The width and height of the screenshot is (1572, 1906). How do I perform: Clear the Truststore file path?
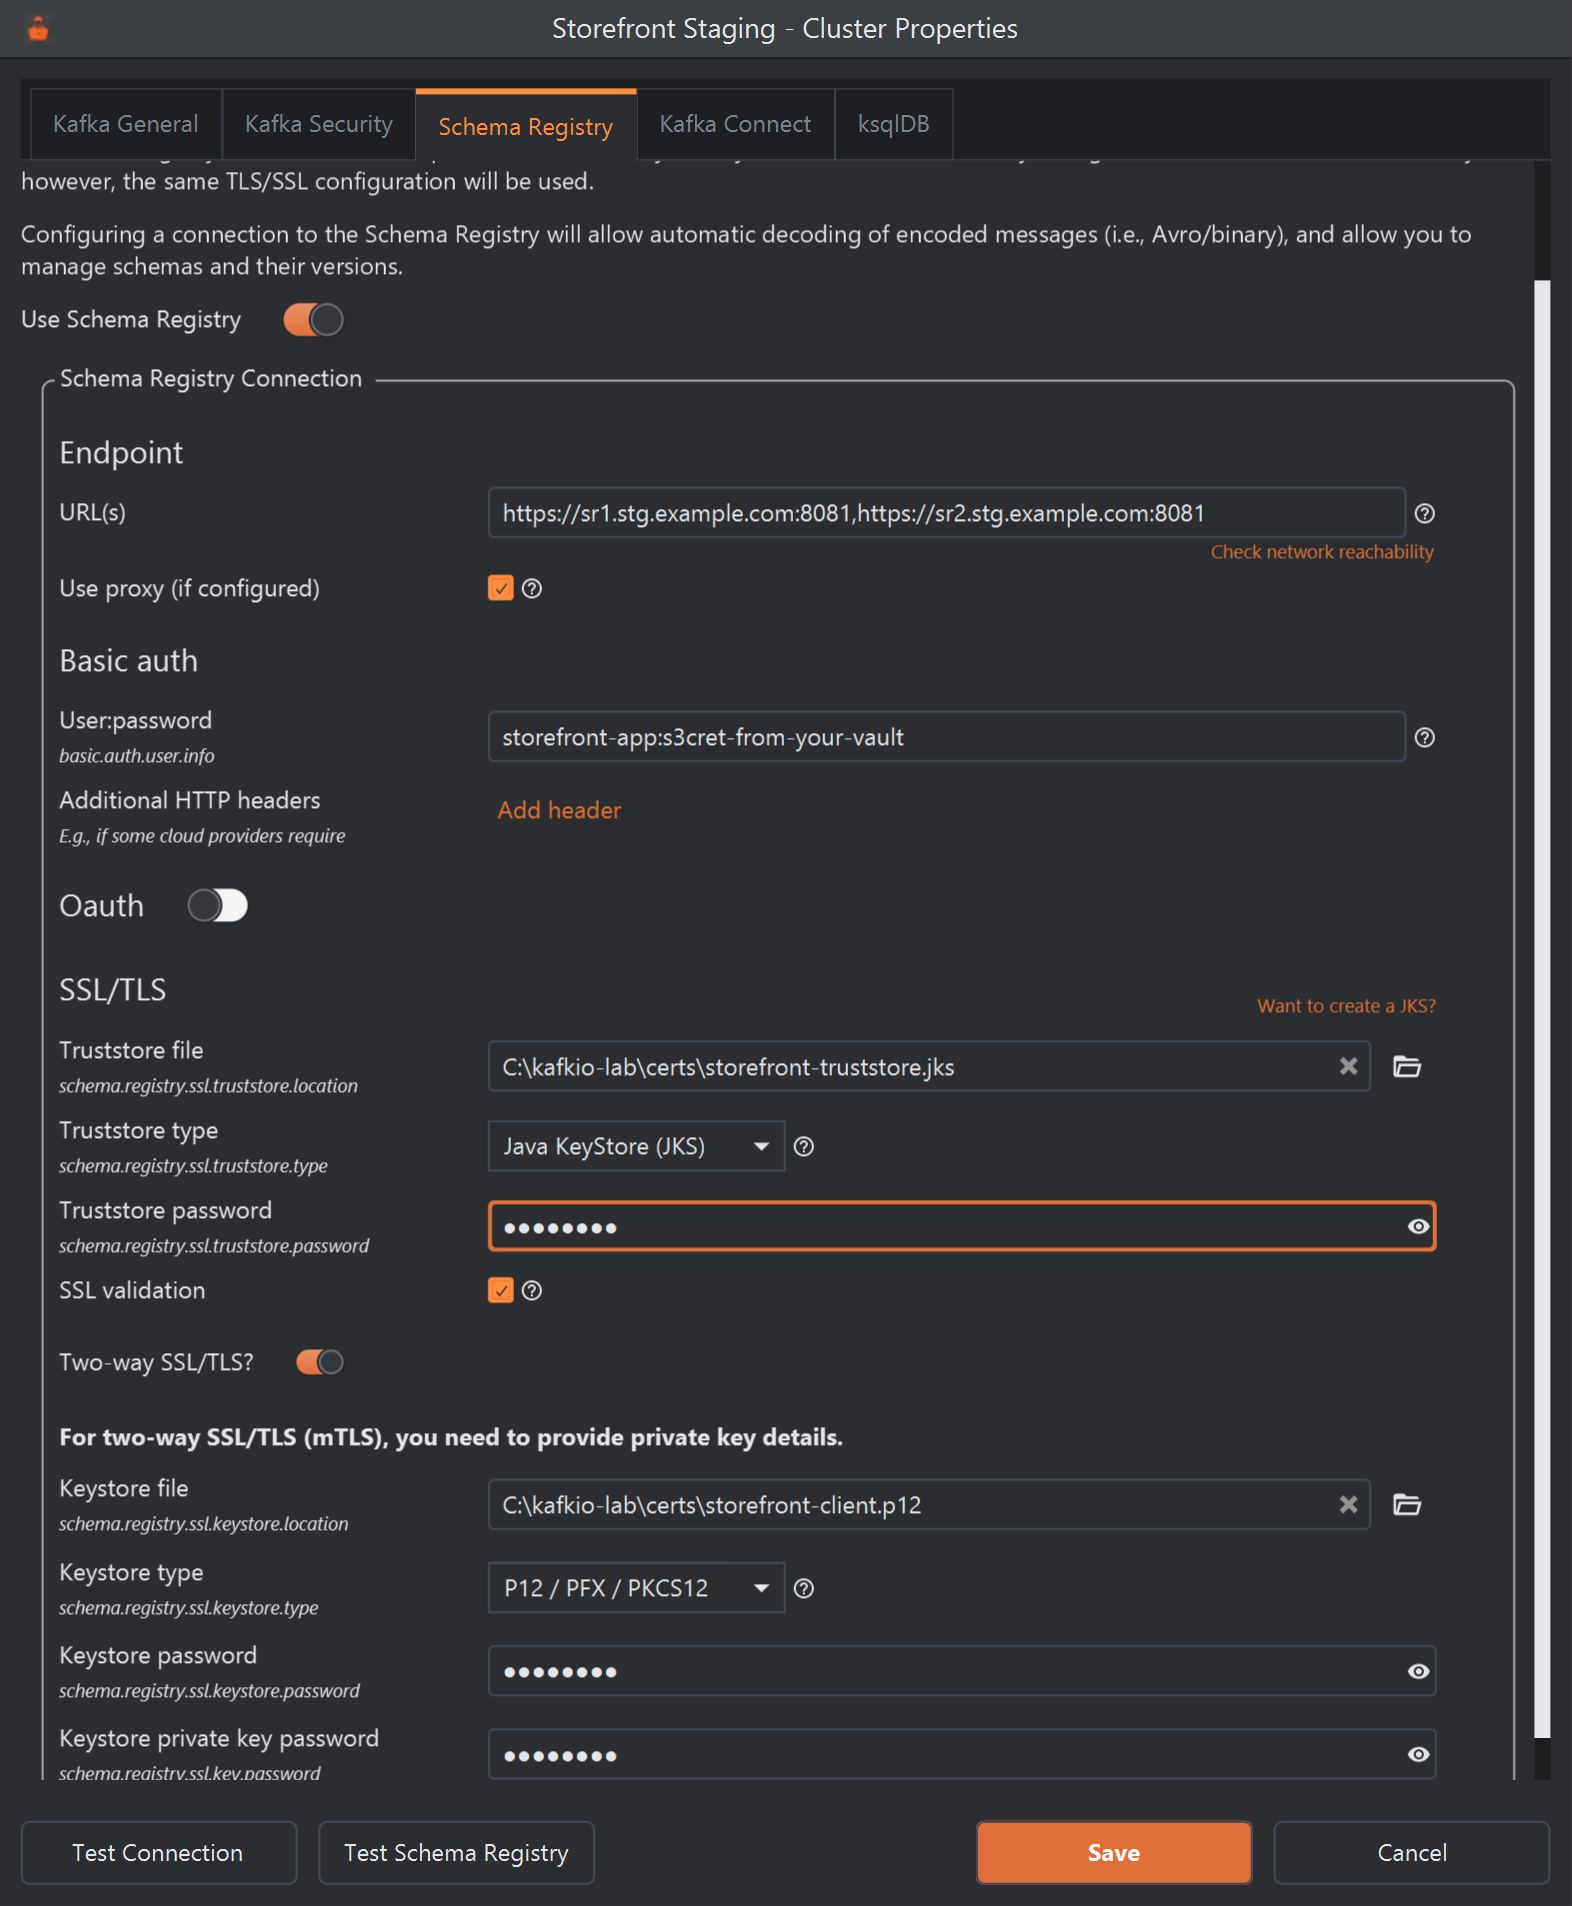tap(1348, 1066)
